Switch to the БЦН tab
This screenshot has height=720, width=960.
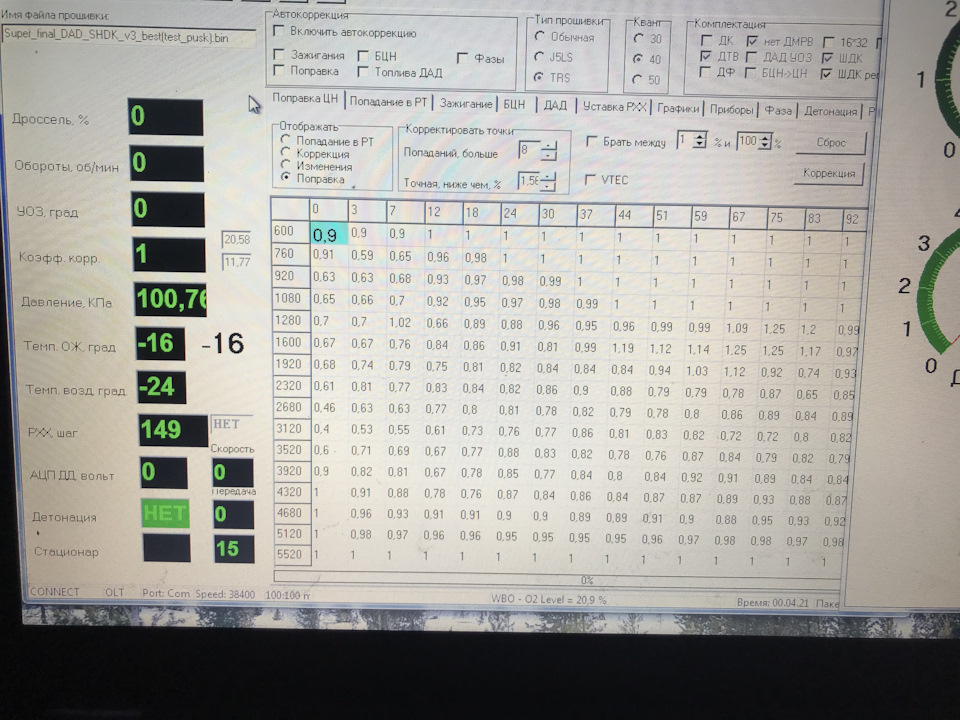tap(514, 105)
